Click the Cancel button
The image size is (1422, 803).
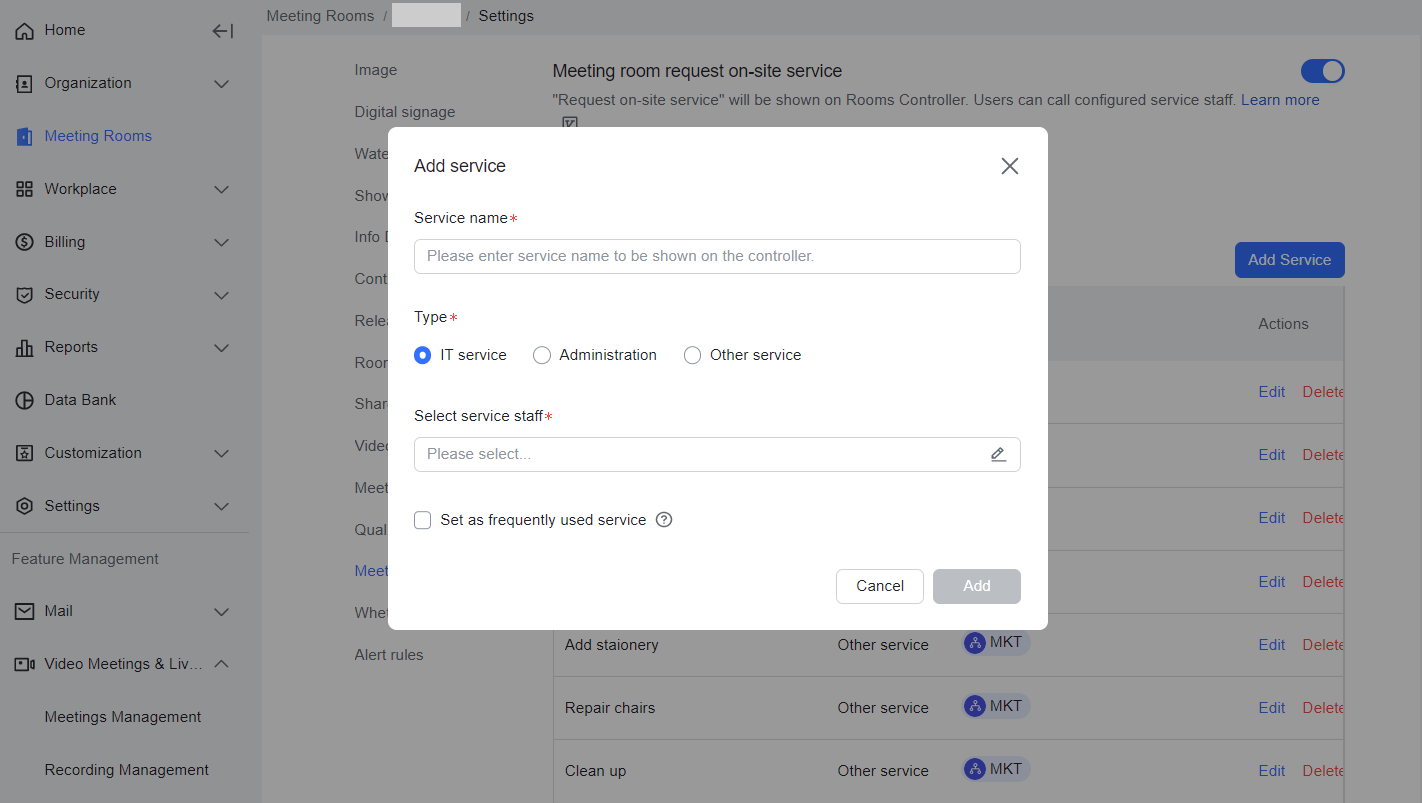(879, 586)
